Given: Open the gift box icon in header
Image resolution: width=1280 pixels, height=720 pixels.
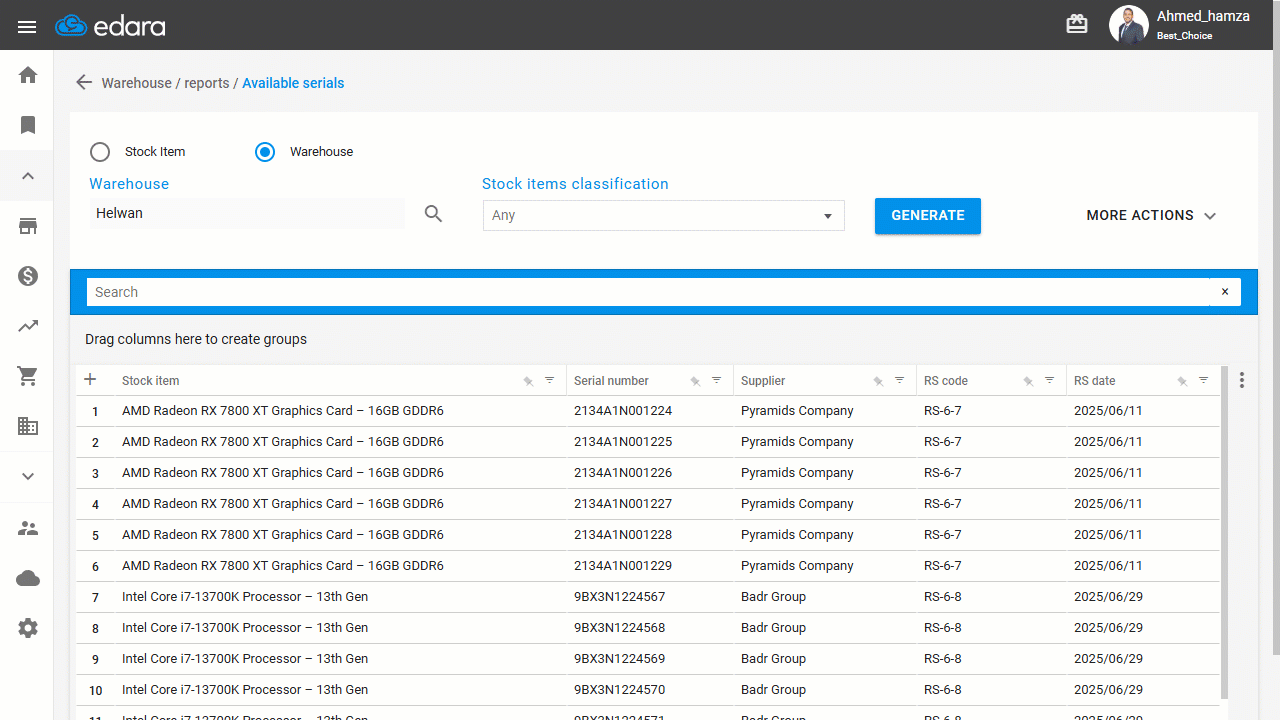Looking at the screenshot, I should 1077,24.
